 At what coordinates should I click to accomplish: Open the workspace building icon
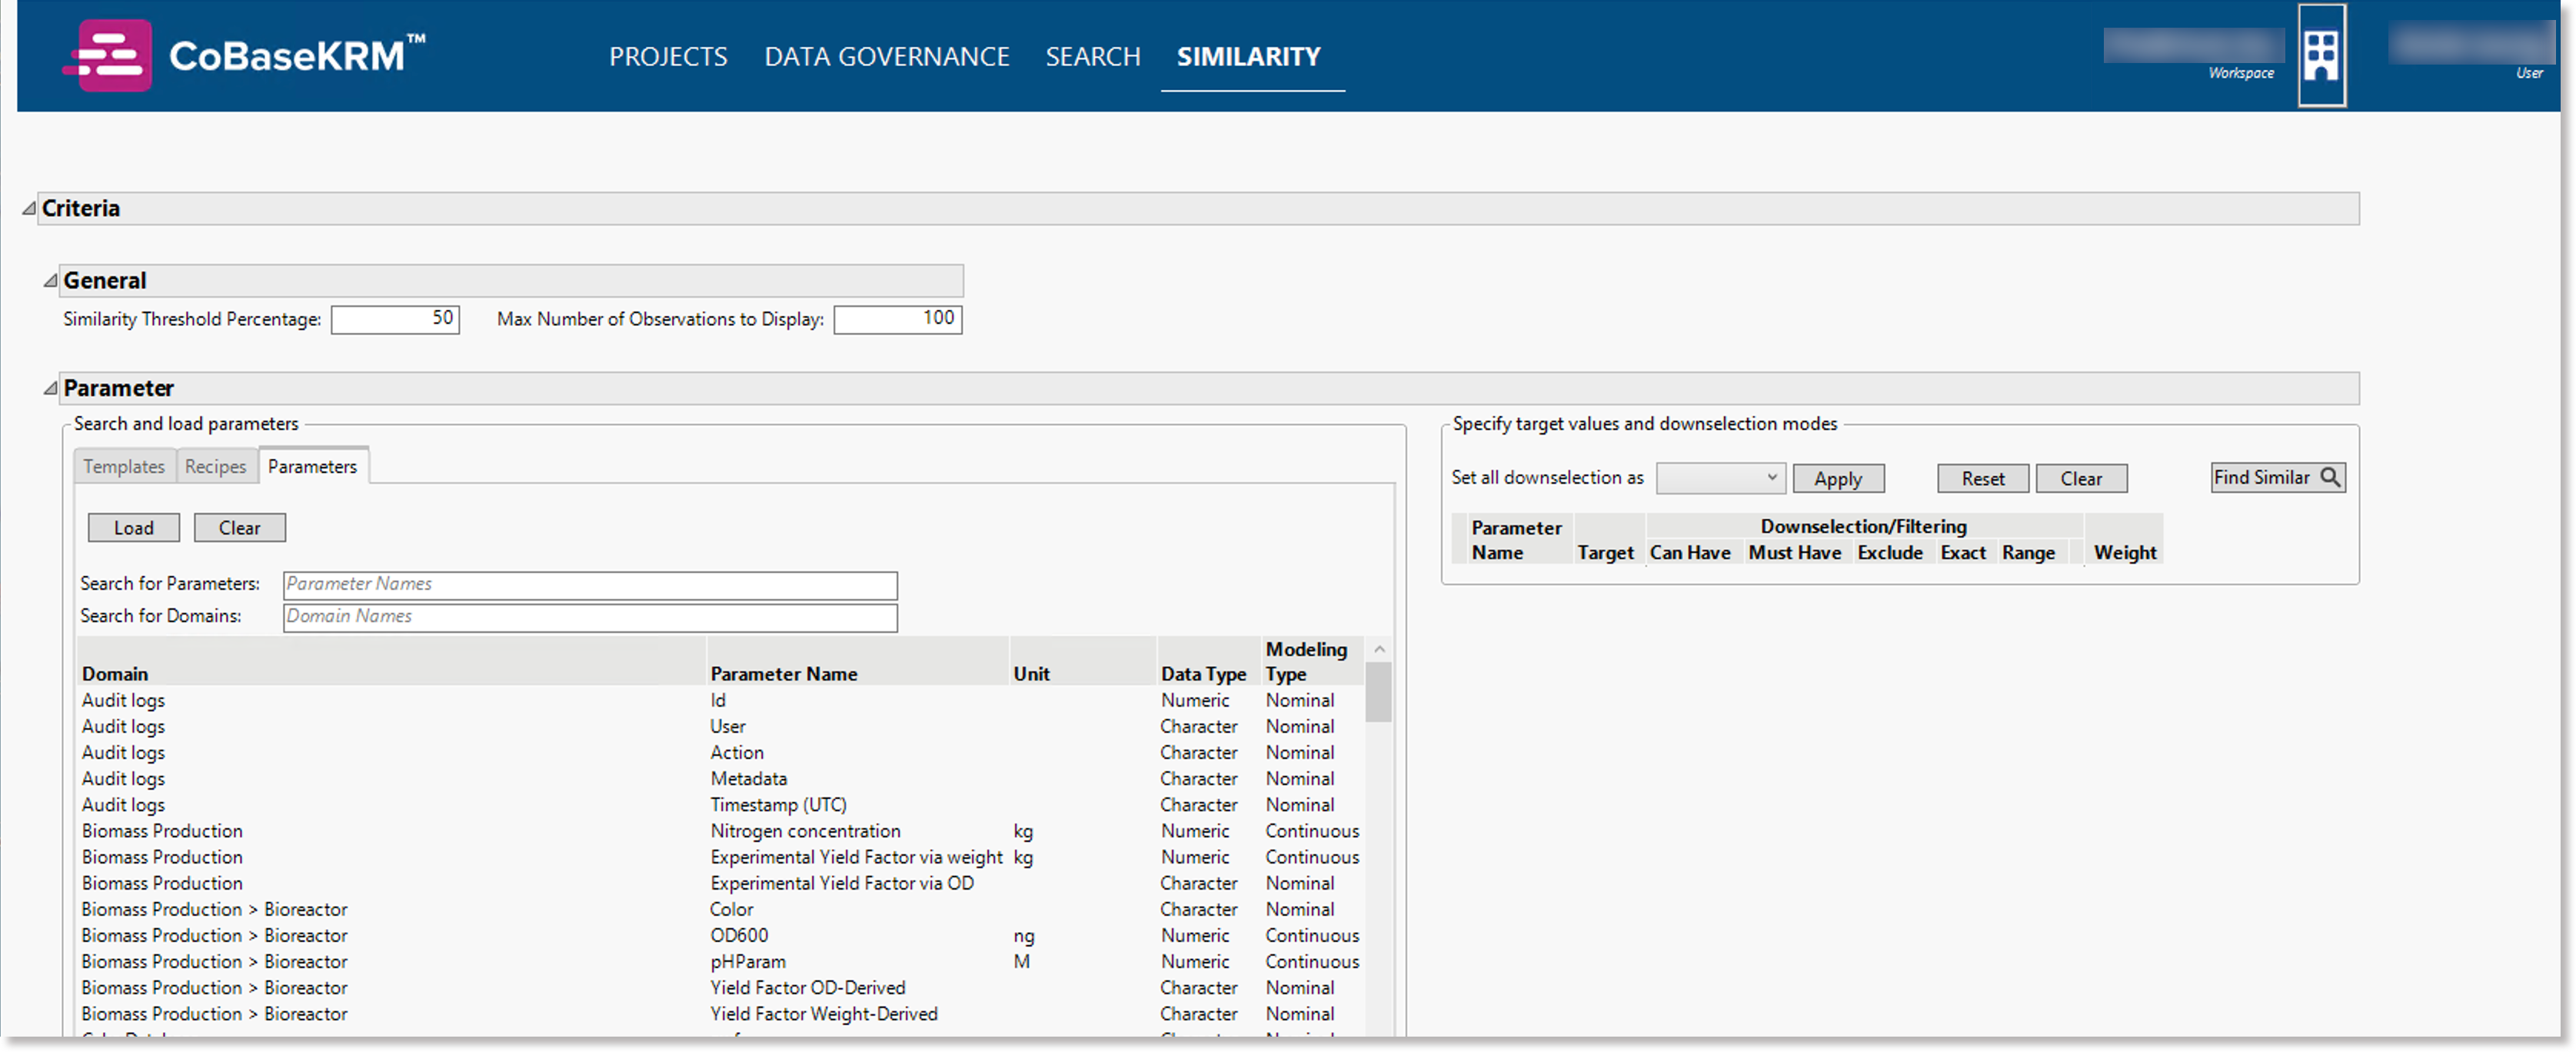coord(2321,55)
